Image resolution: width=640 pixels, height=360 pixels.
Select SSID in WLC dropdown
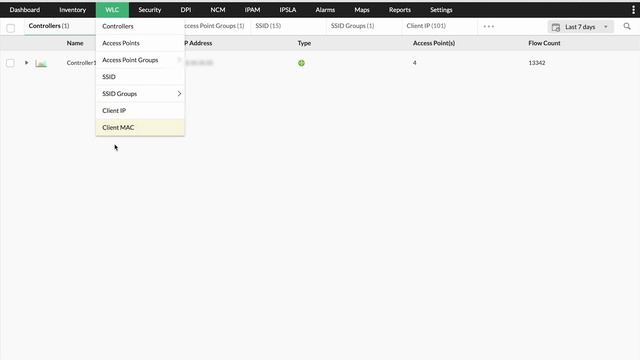140,77
